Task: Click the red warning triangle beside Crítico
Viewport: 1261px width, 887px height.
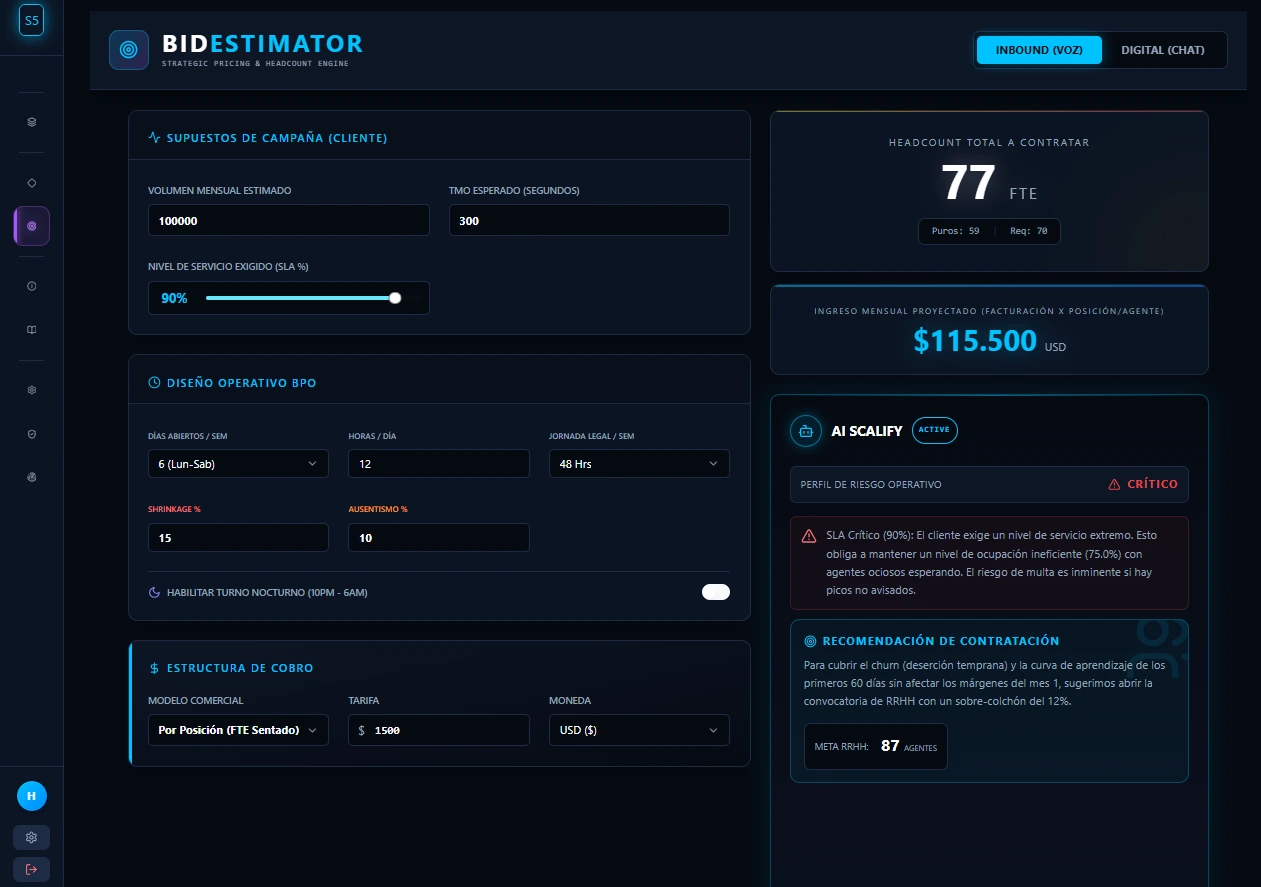Action: point(1114,484)
